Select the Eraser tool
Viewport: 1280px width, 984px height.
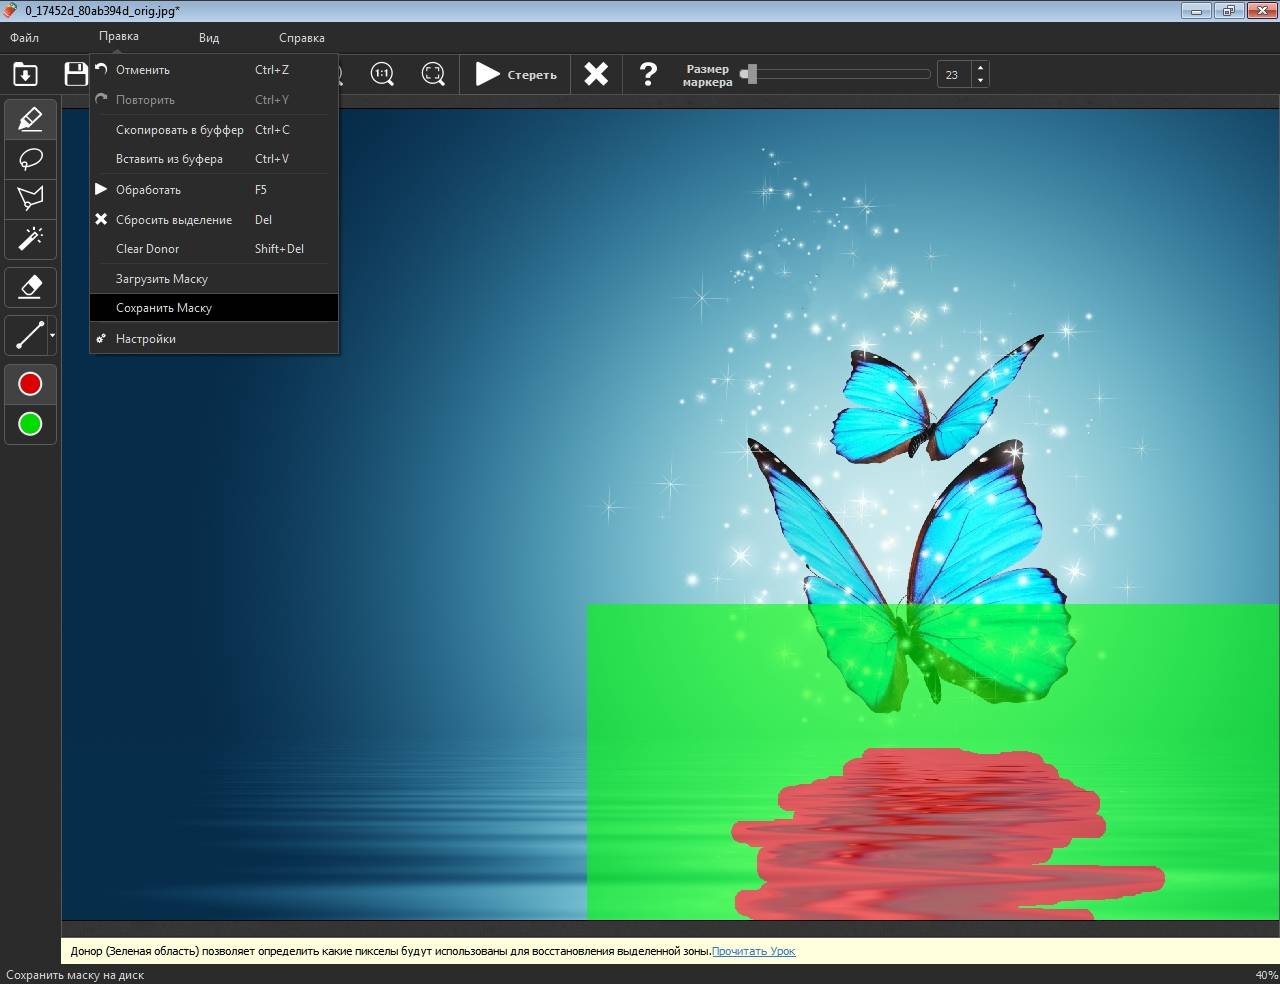pos(30,287)
